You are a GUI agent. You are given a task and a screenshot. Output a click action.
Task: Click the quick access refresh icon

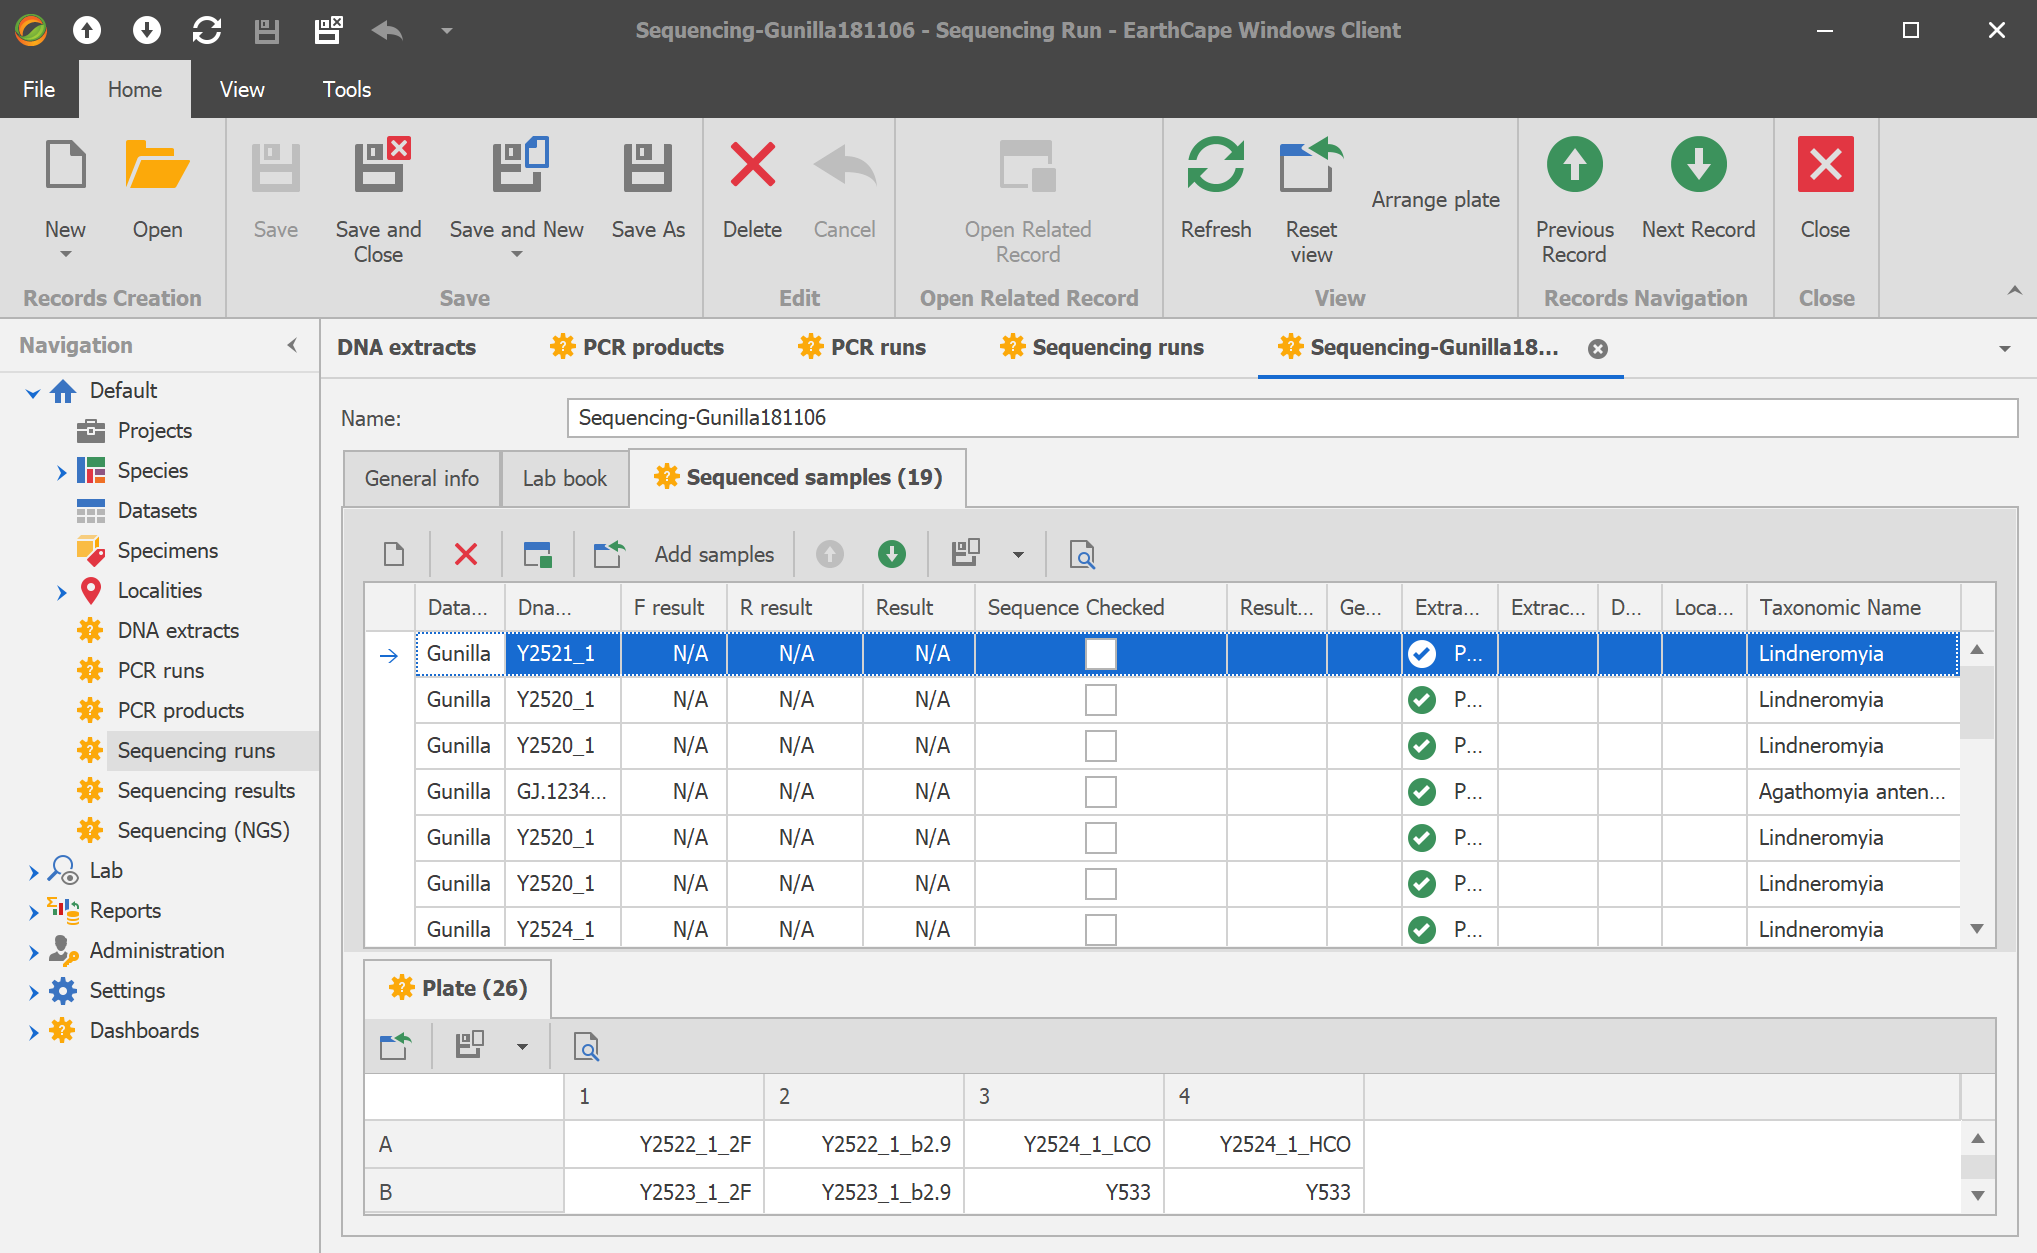pos(207,30)
